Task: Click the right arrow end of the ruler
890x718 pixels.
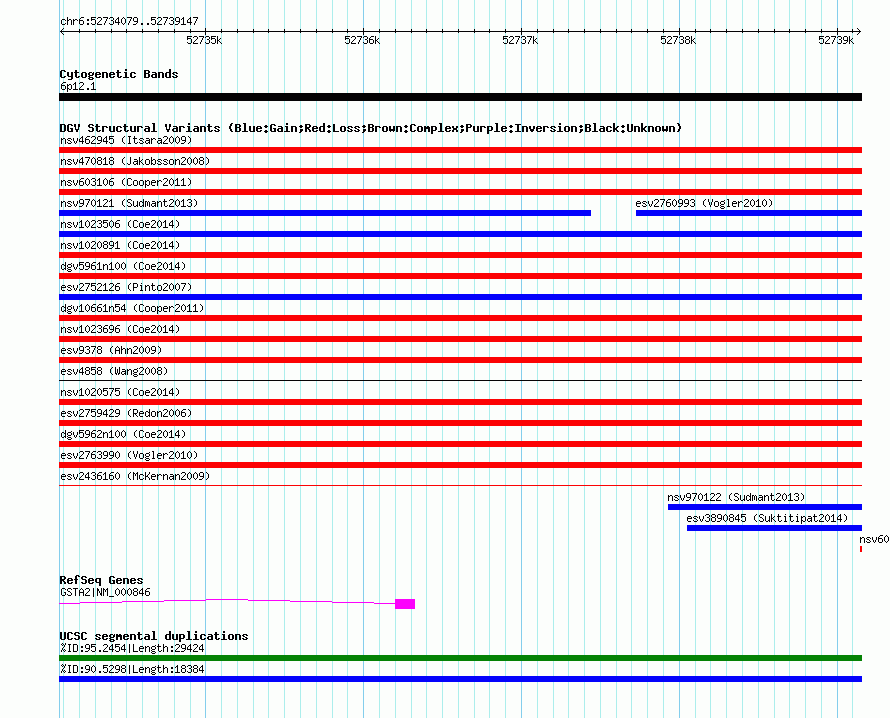Action: tap(859, 32)
